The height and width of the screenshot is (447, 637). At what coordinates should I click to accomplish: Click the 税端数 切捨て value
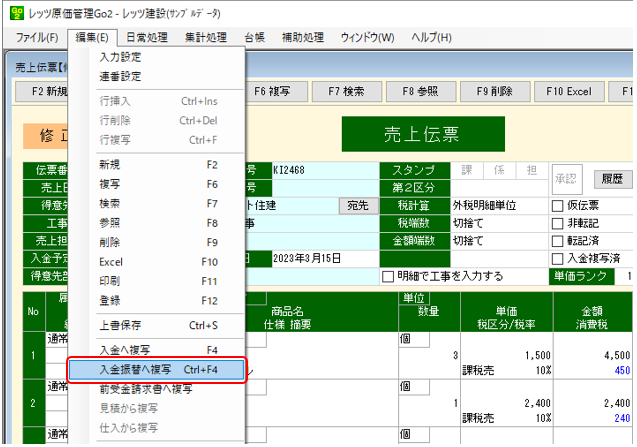click(x=499, y=223)
